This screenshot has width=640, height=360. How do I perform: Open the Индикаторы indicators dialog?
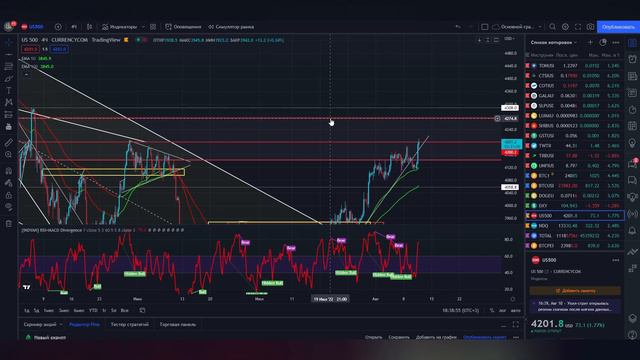pos(120,27)
